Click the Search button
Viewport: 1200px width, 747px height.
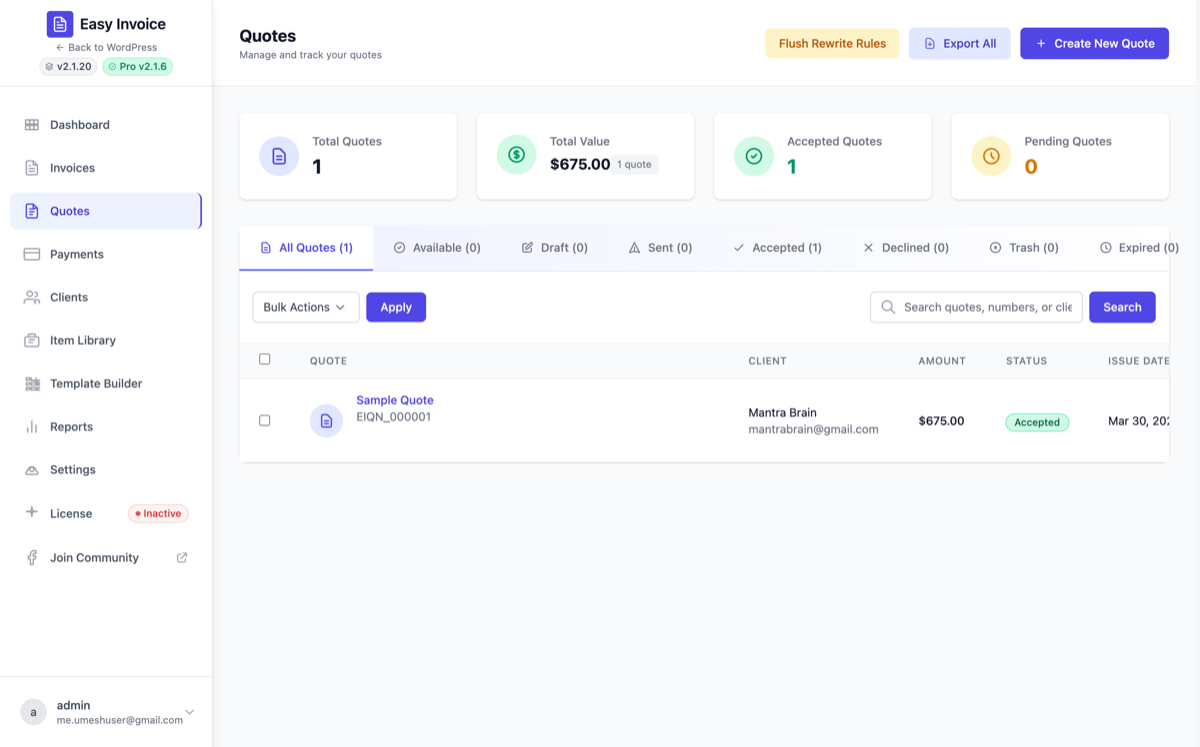[1122, 307]
